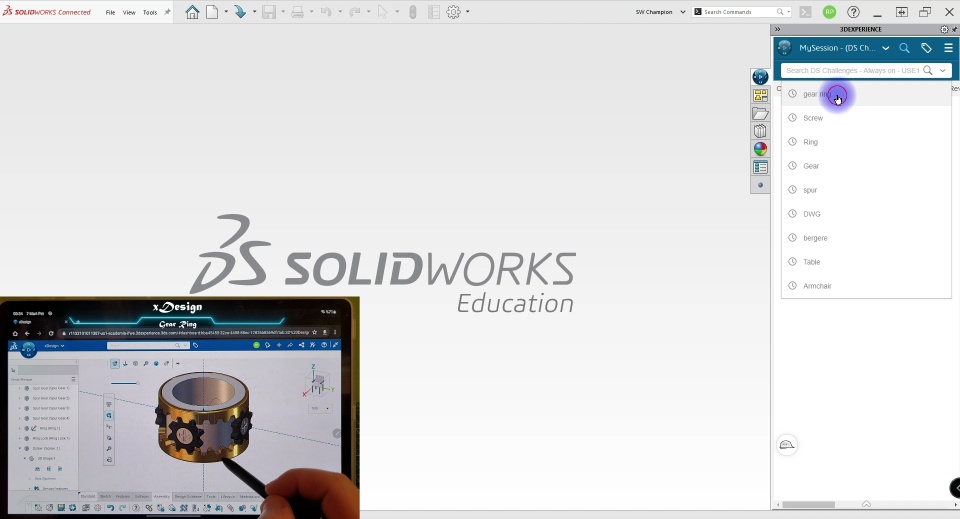
Task: Click the panel horizontal scrollbar thumb
Action: [x=808, y=505]
